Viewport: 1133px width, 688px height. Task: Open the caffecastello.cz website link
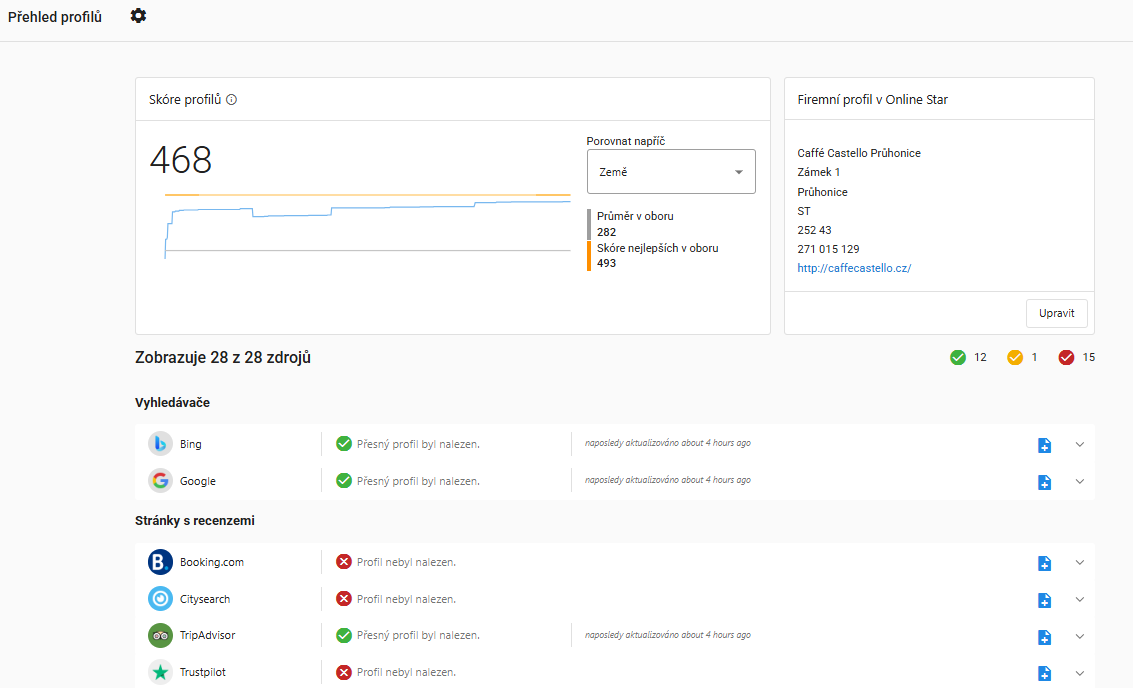point(854,268)
